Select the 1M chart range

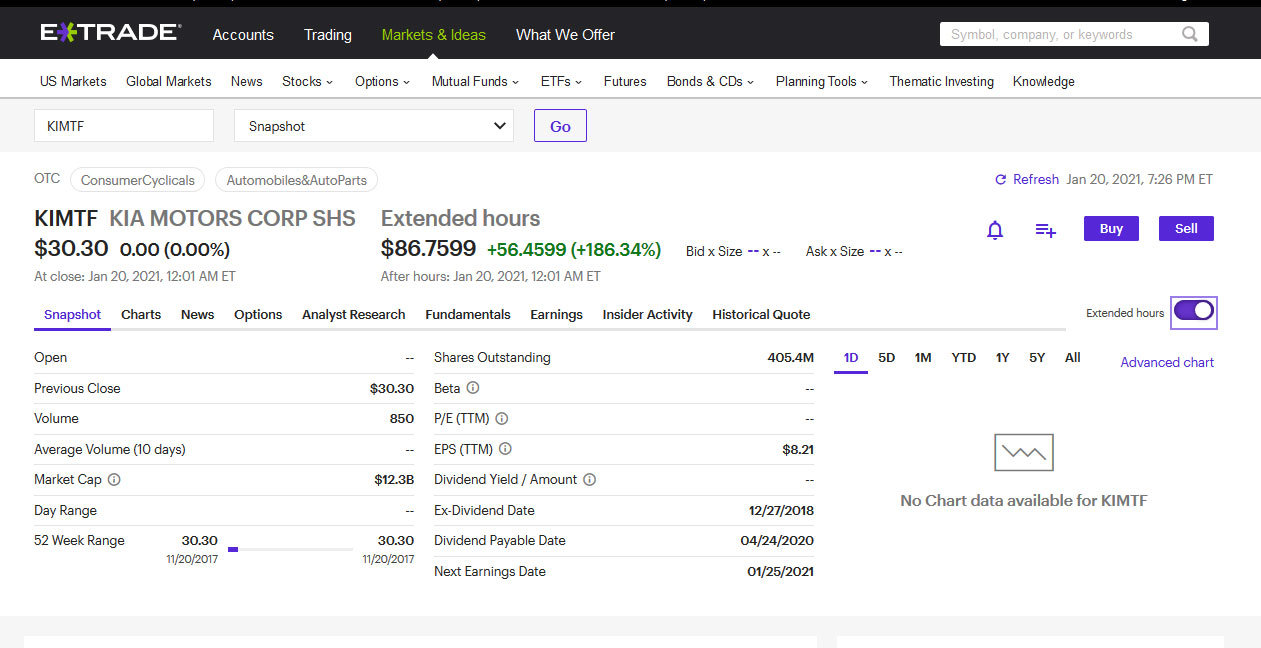click(923, 358)
